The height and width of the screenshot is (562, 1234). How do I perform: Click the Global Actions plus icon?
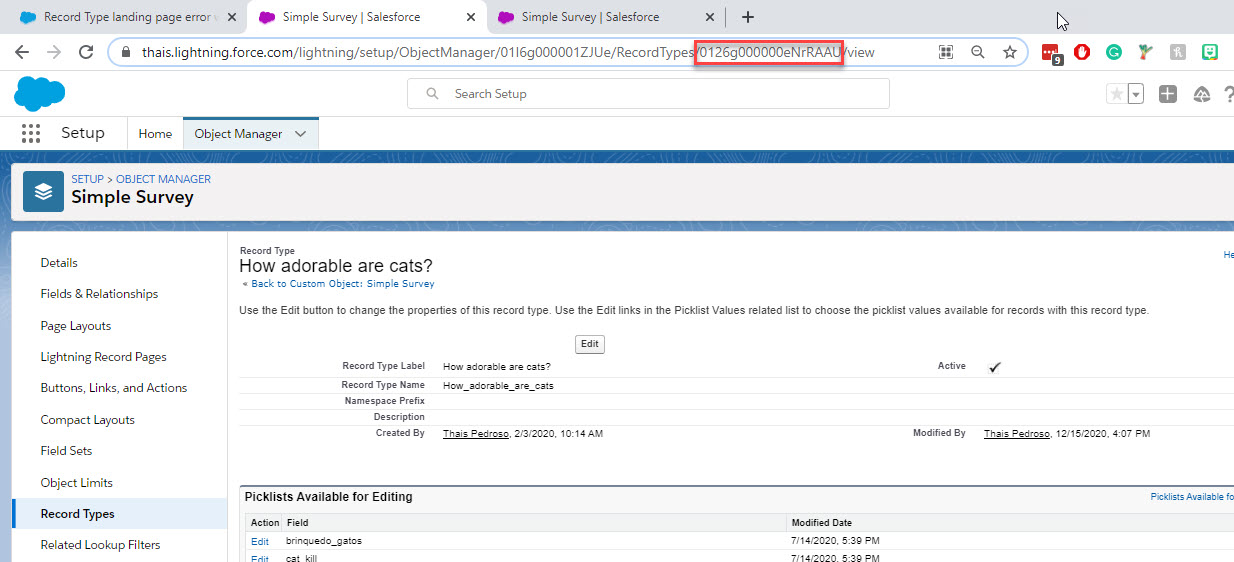(1168, 94)
